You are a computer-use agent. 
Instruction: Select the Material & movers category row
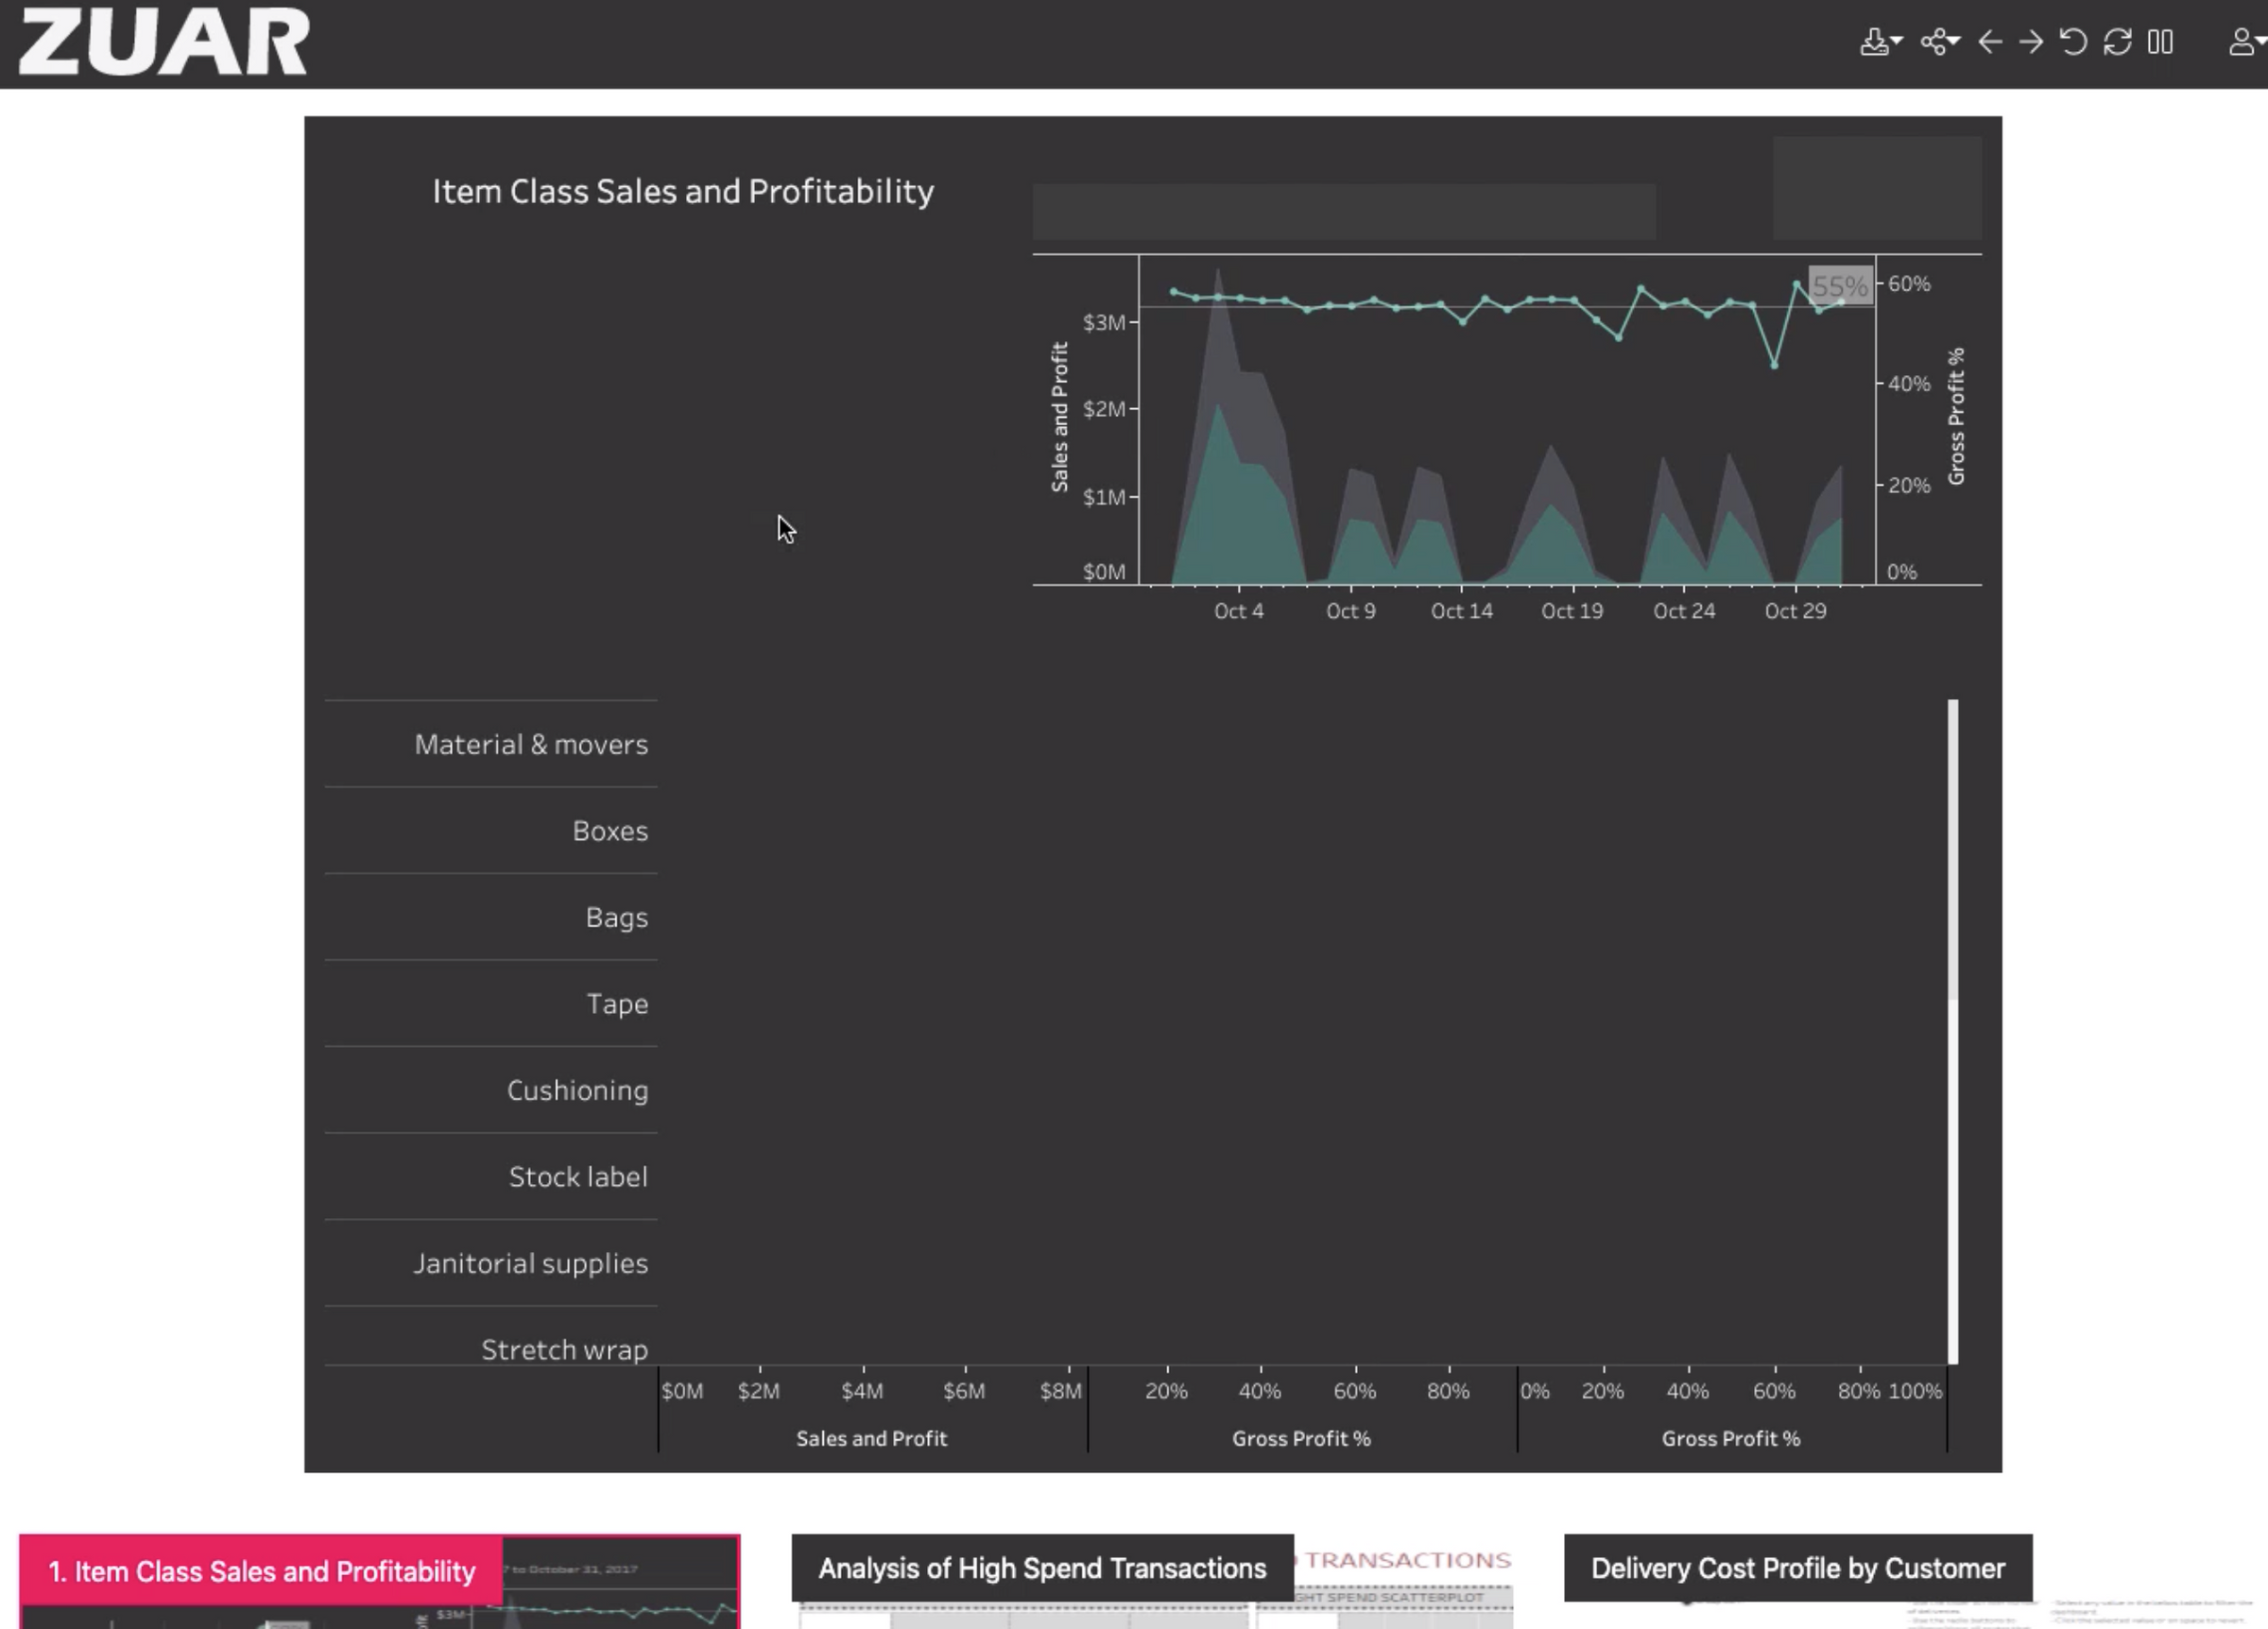pyautogui.click(x=531, y=744)
